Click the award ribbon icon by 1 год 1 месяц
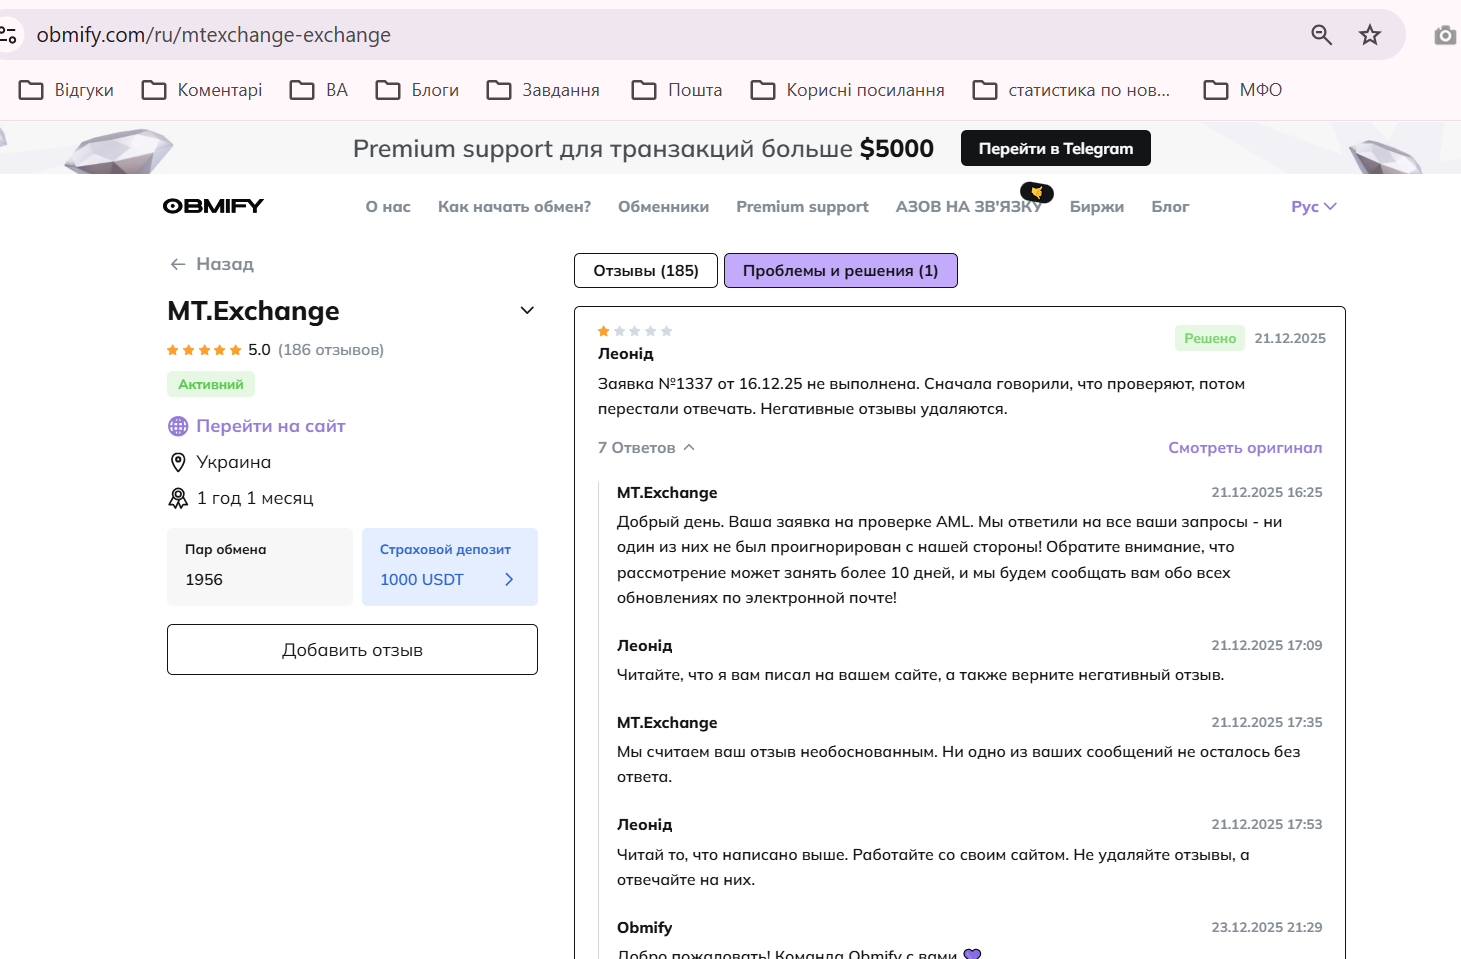The height and width of the screenshot is (959, 1461). (x=178, y=498)
